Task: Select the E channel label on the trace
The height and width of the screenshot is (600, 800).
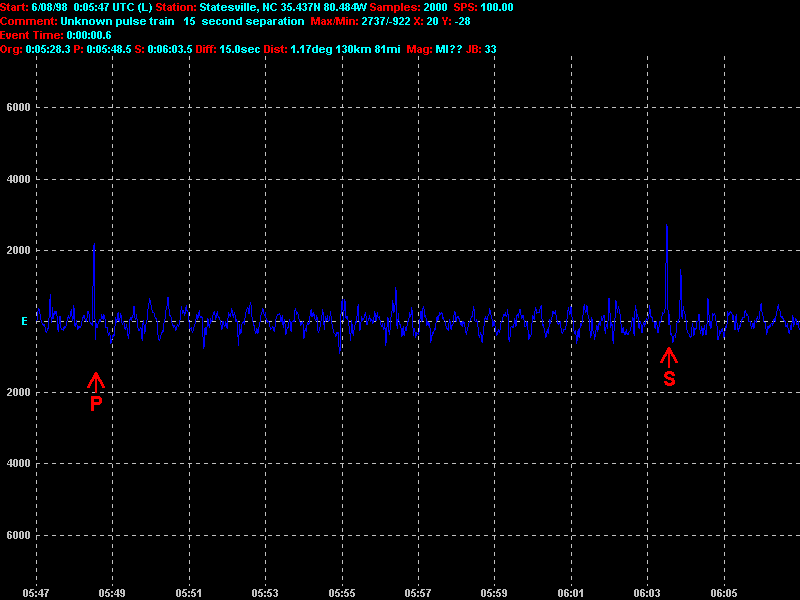Action: pos(24,321)
